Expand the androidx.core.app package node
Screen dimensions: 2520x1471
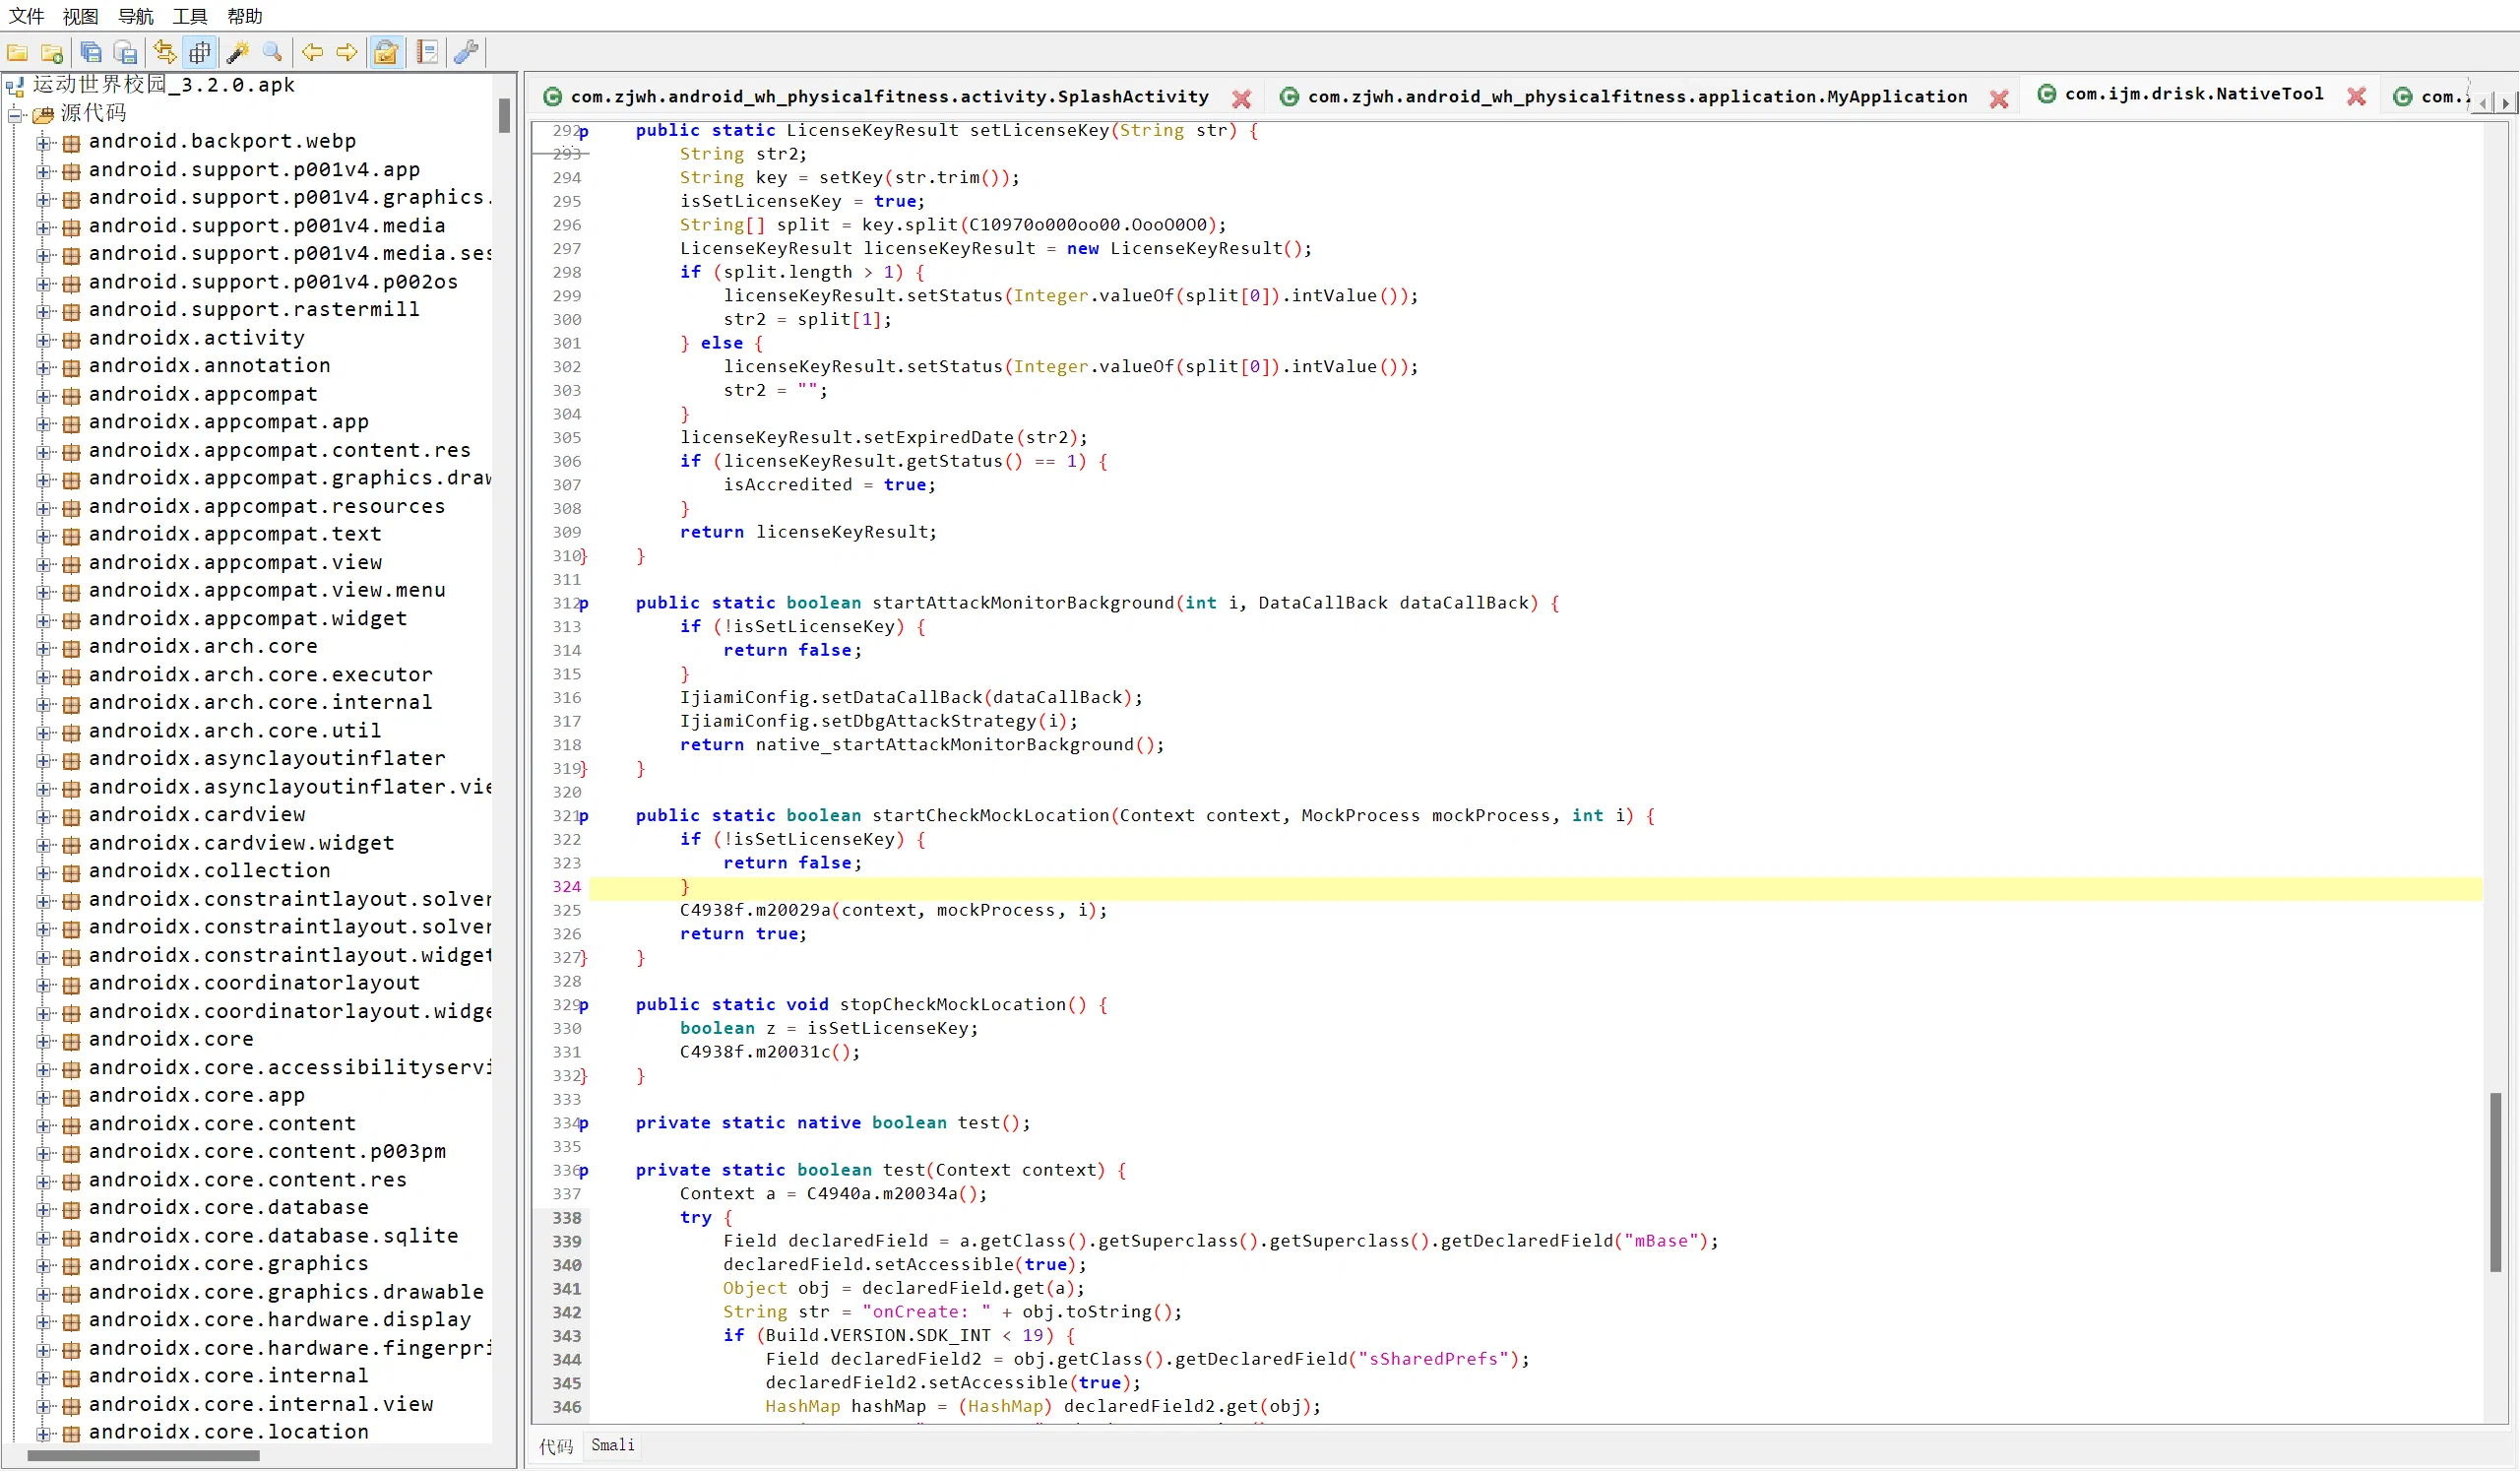43,1097
